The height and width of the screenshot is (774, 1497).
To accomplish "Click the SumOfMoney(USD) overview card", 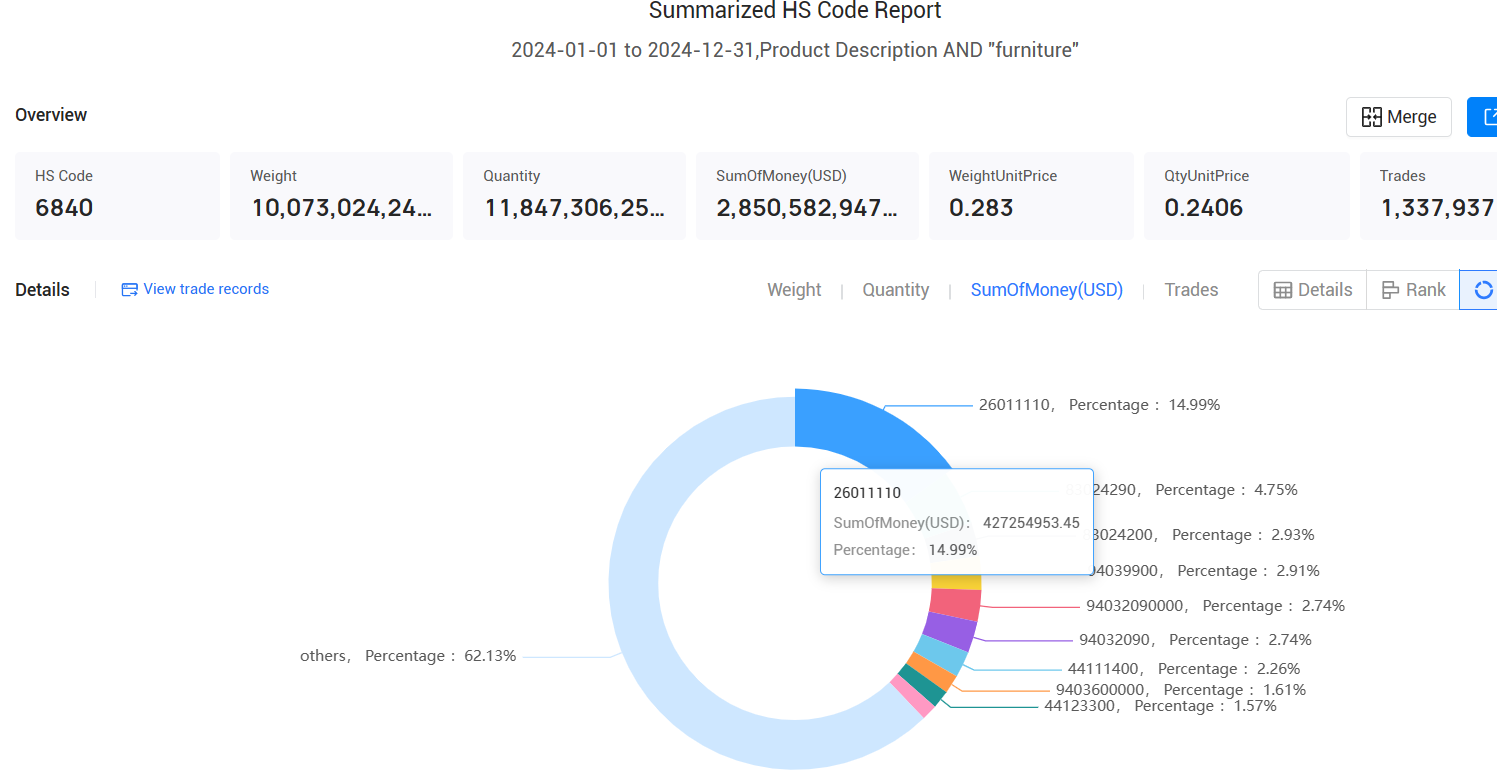I will [807, 196].
